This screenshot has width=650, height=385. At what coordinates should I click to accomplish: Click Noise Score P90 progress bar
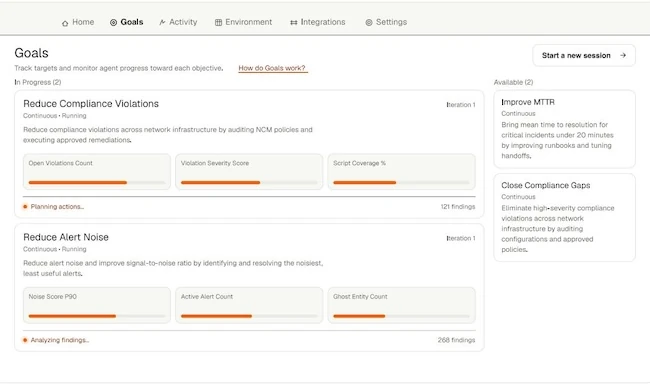[x=97, y=316]
